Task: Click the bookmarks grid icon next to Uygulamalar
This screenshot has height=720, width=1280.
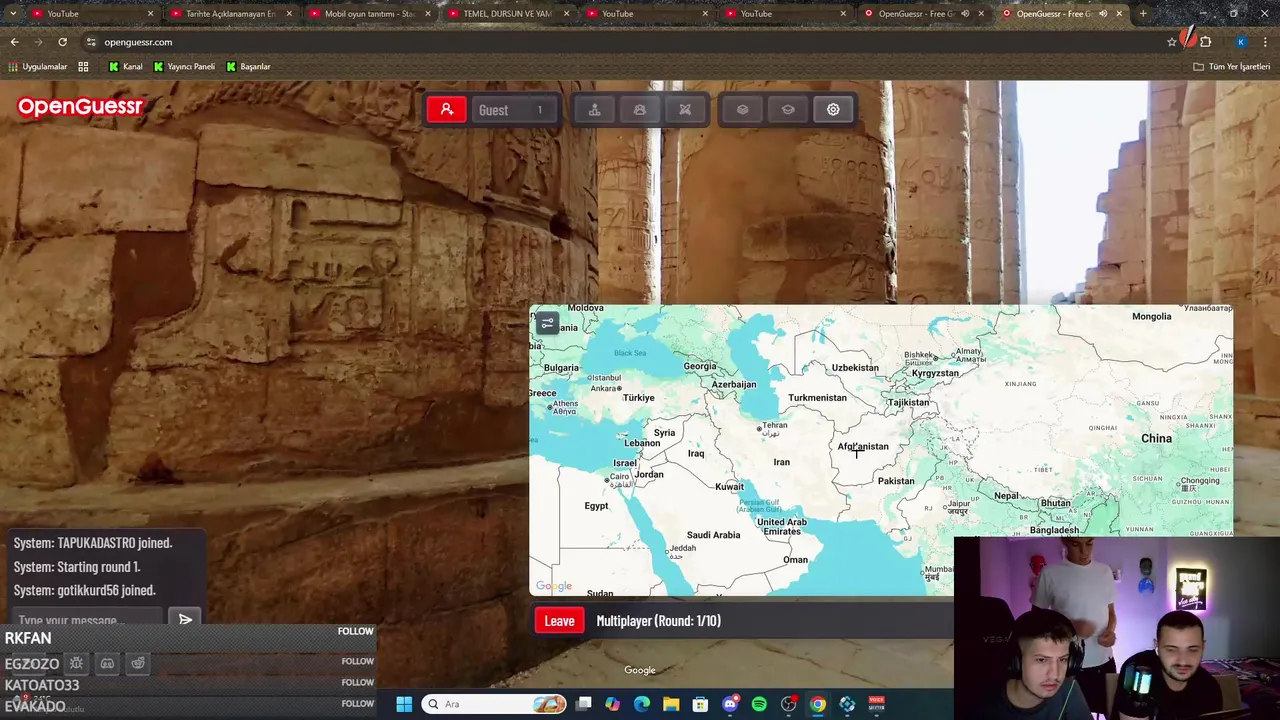Action: click(x=83, y=67)
